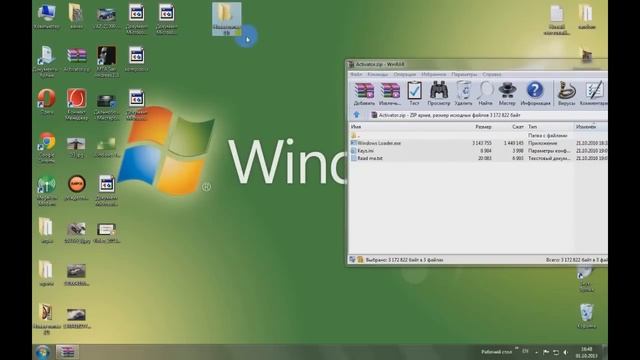Click the status bar icon left of Выбрано
This screenshot has height=360, width=640.
click(353, 260)
